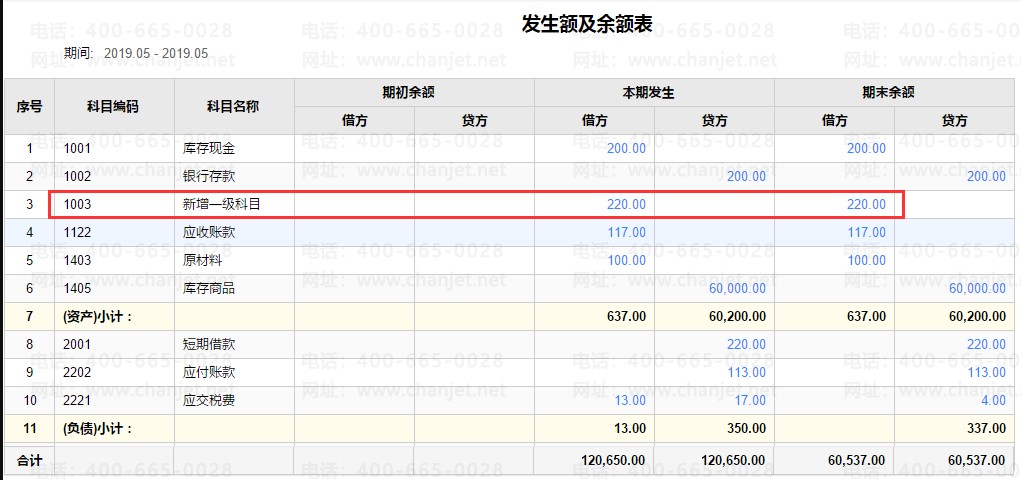1021x480 pixels.
Task: Open 应交税费 current-period debit amount 13.00
Action: pyautogui.click(x=629, y=400)
